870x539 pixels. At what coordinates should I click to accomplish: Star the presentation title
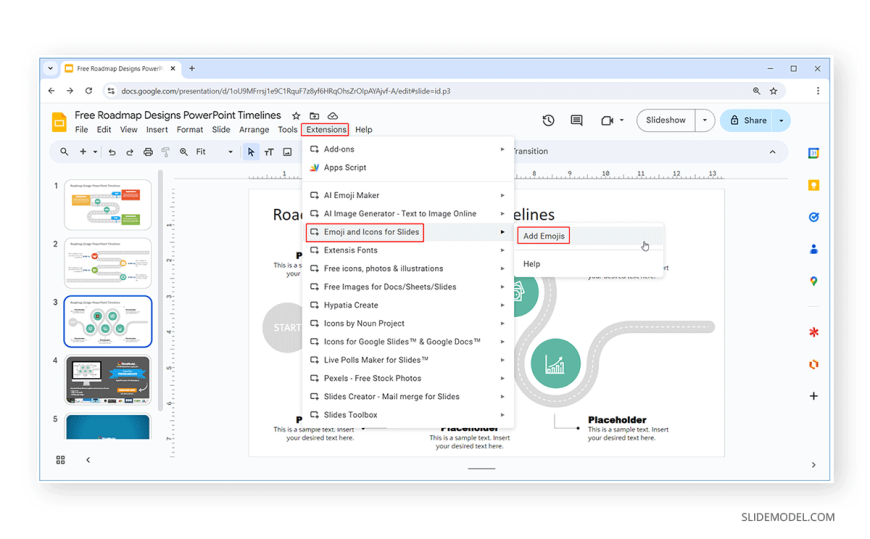click(x=296, y=115)
